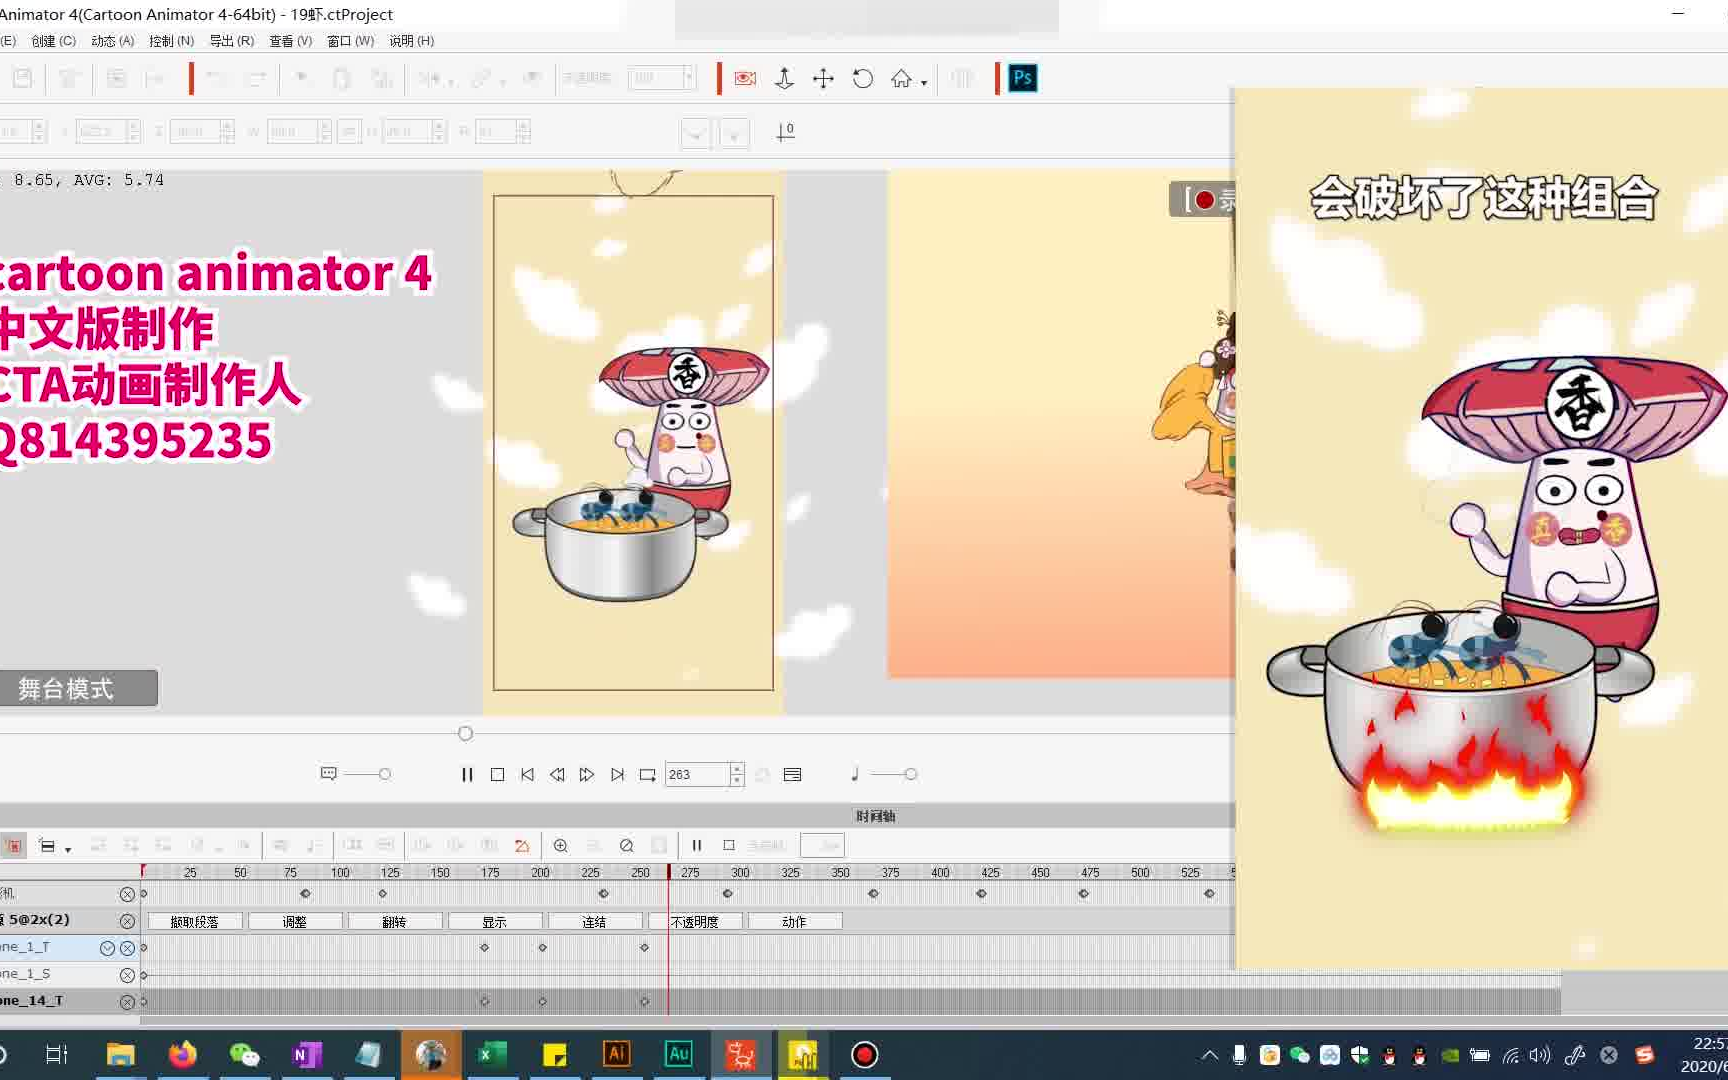Click the home view icon
The width and height of the screenshot is (1728, 1080).
click(x=901, y=78)
